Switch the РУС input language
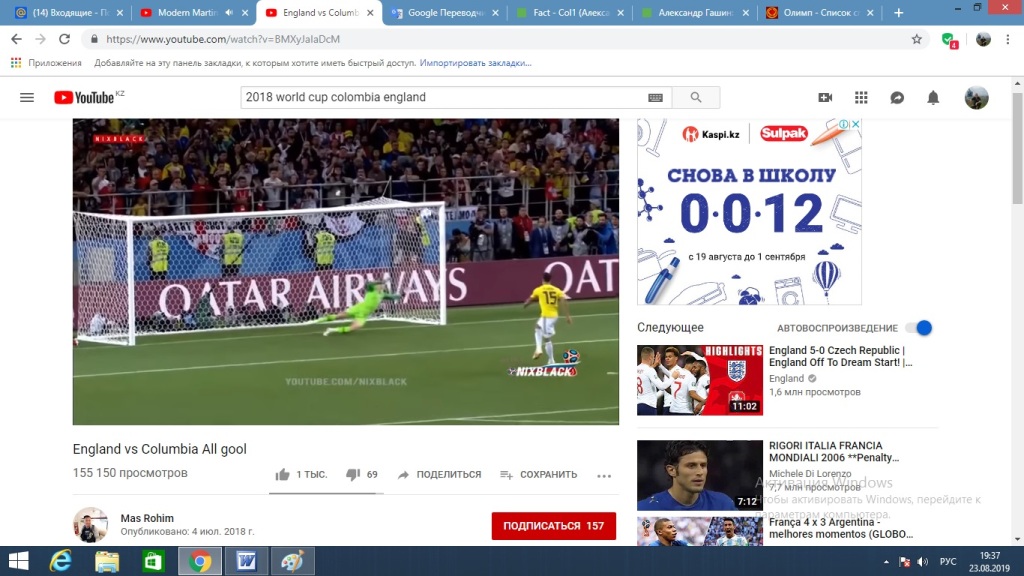 tap(948, 562)
